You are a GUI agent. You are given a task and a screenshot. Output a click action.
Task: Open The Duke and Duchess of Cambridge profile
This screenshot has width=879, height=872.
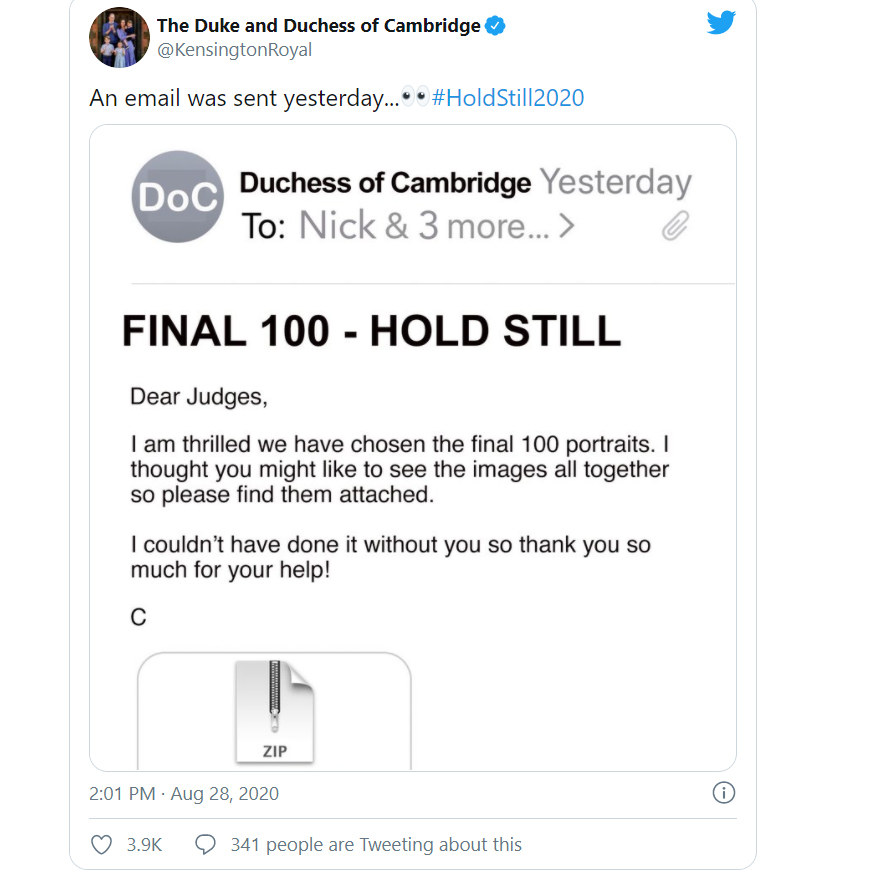[318, 26]
